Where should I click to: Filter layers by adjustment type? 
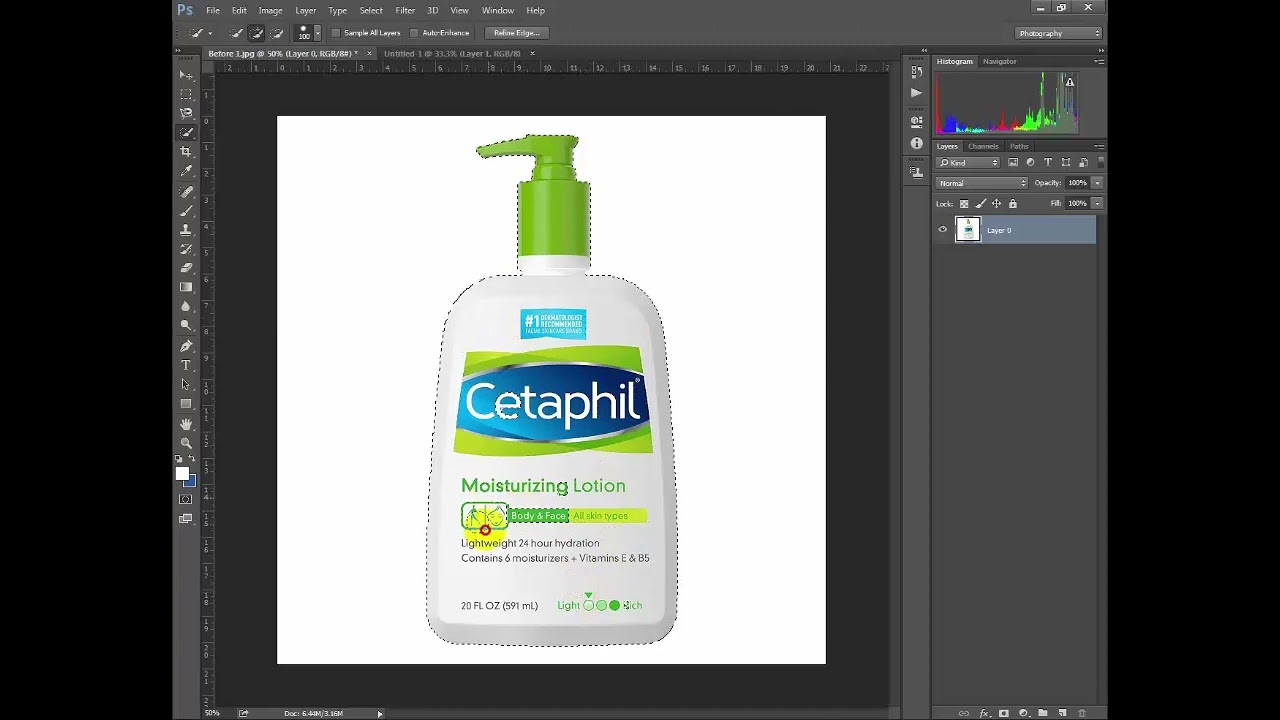(x=1031, y=163)
